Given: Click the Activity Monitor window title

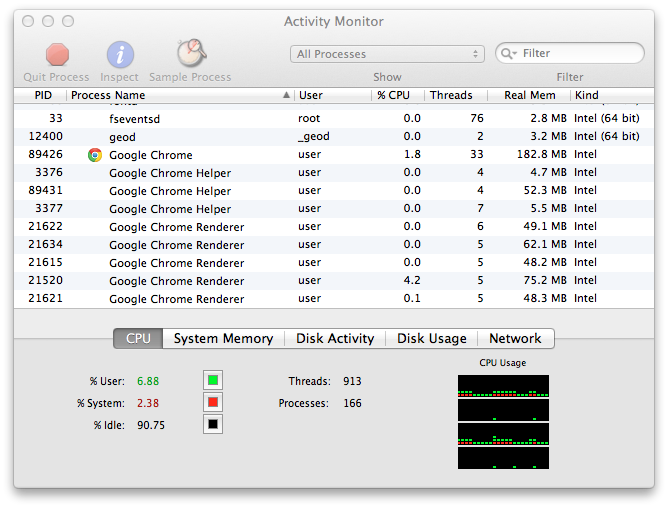Looking at the screenshot, I should pos(334,21).
